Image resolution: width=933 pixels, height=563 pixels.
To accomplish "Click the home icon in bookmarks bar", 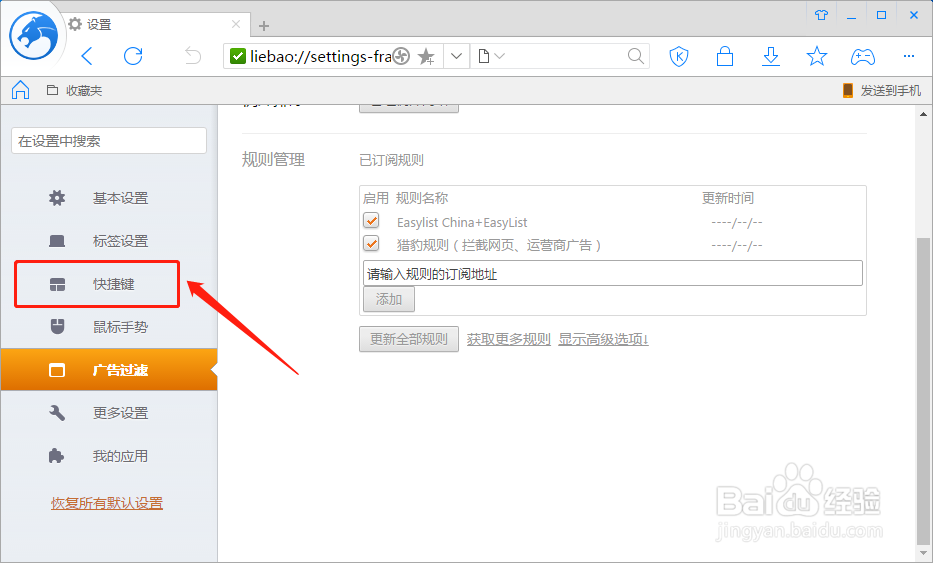I will click(x=21, y=90).
